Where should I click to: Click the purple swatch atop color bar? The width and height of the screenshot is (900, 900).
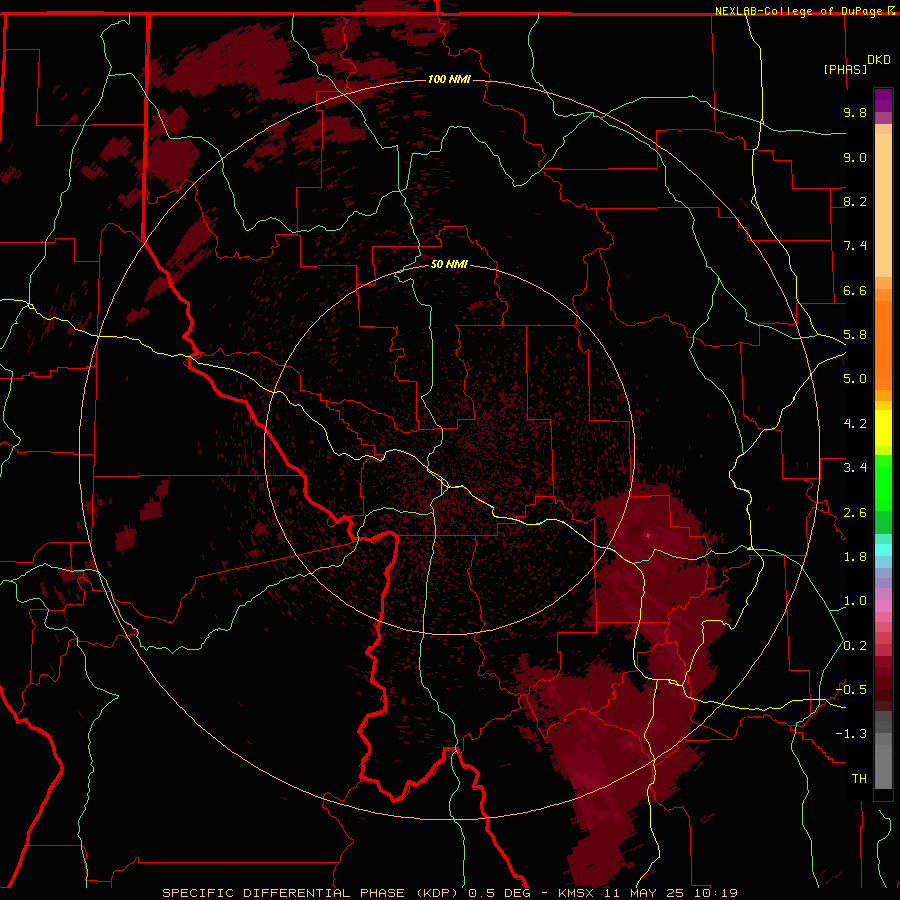pos(883,100)
